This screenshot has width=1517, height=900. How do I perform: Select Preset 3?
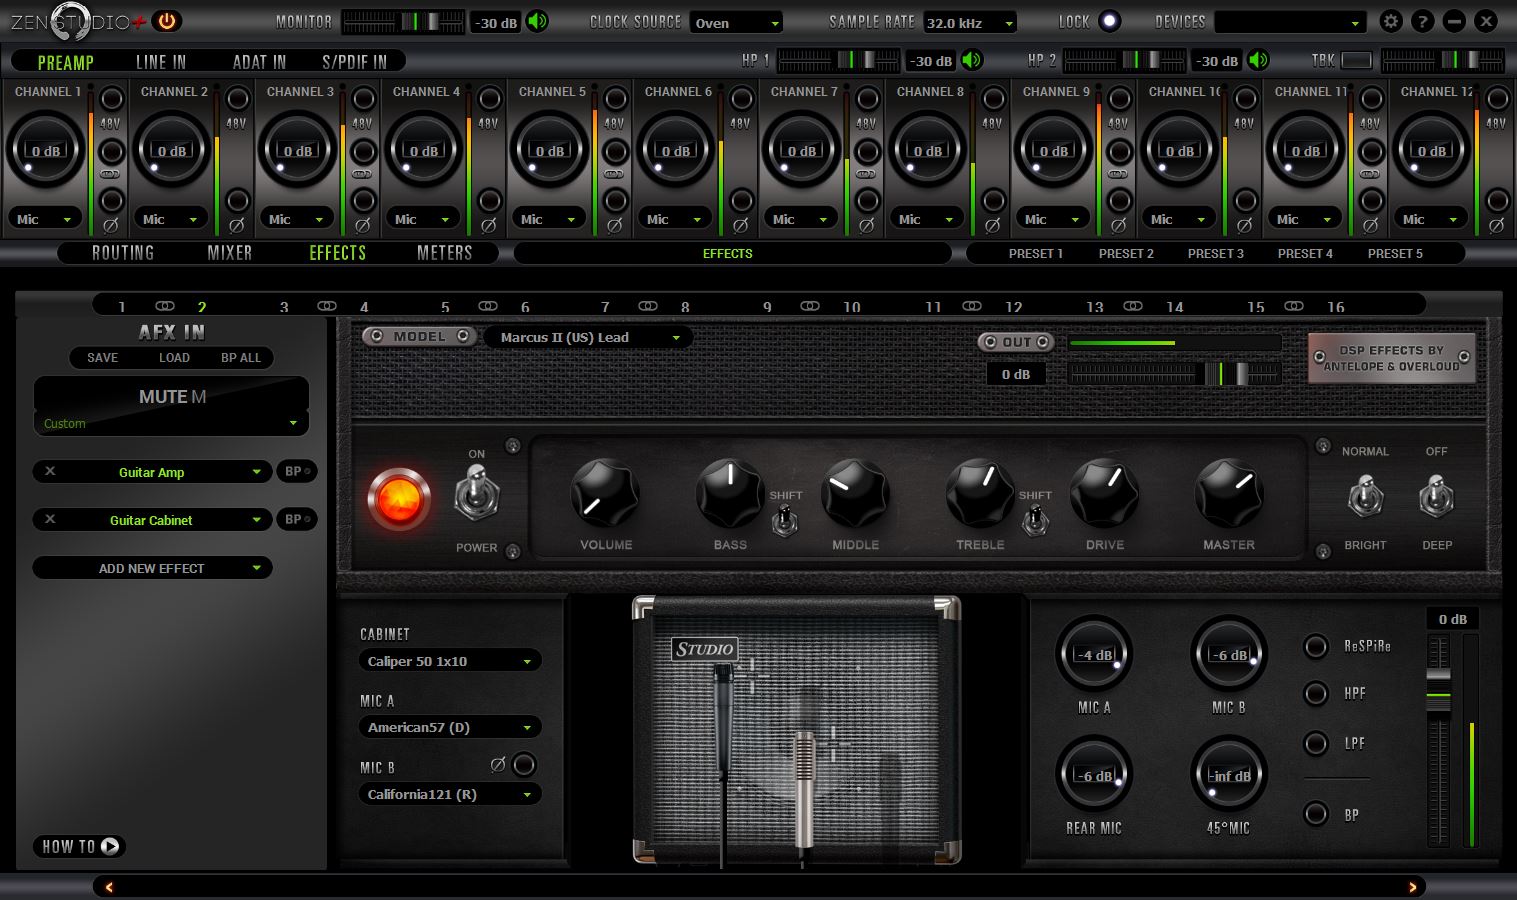[x=1216, y=253]
